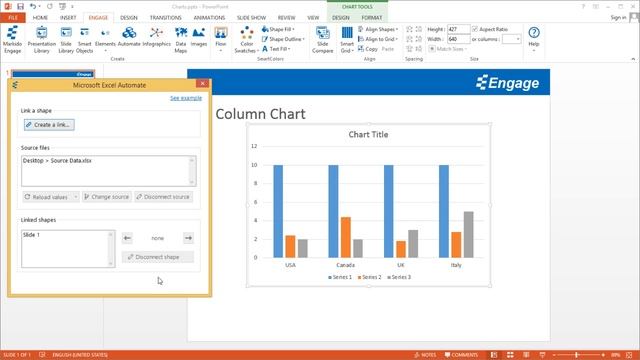
Task: Open the Flow tool
Action: (220, 40)
